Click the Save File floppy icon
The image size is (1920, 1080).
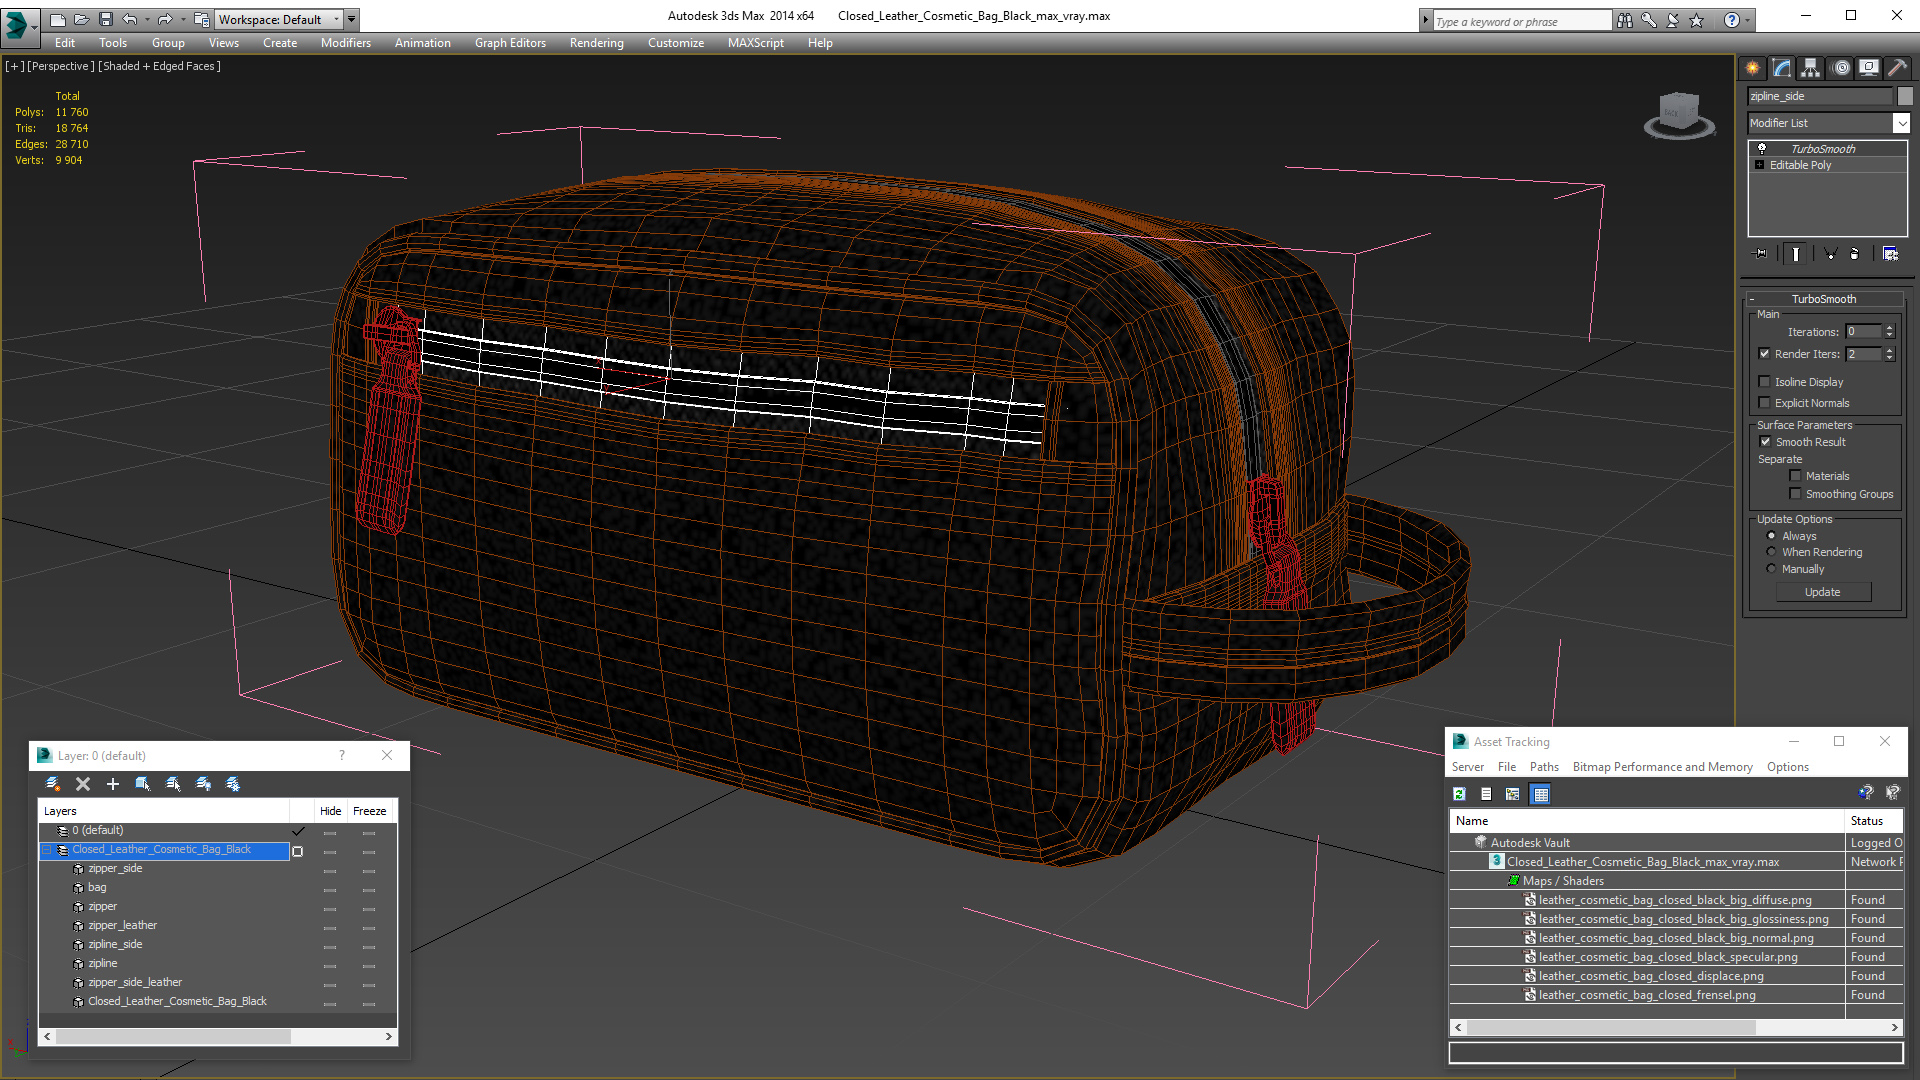pos(105,19)
